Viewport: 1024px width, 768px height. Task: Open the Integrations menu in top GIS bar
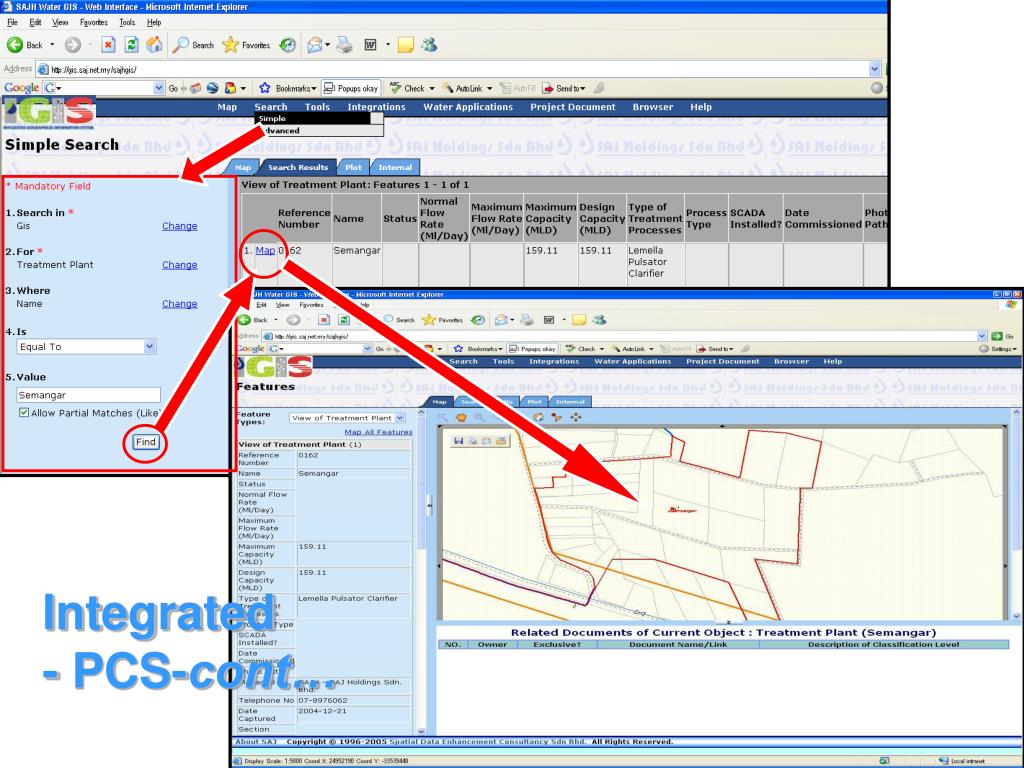pyautogui.click(x=376, y=107)
